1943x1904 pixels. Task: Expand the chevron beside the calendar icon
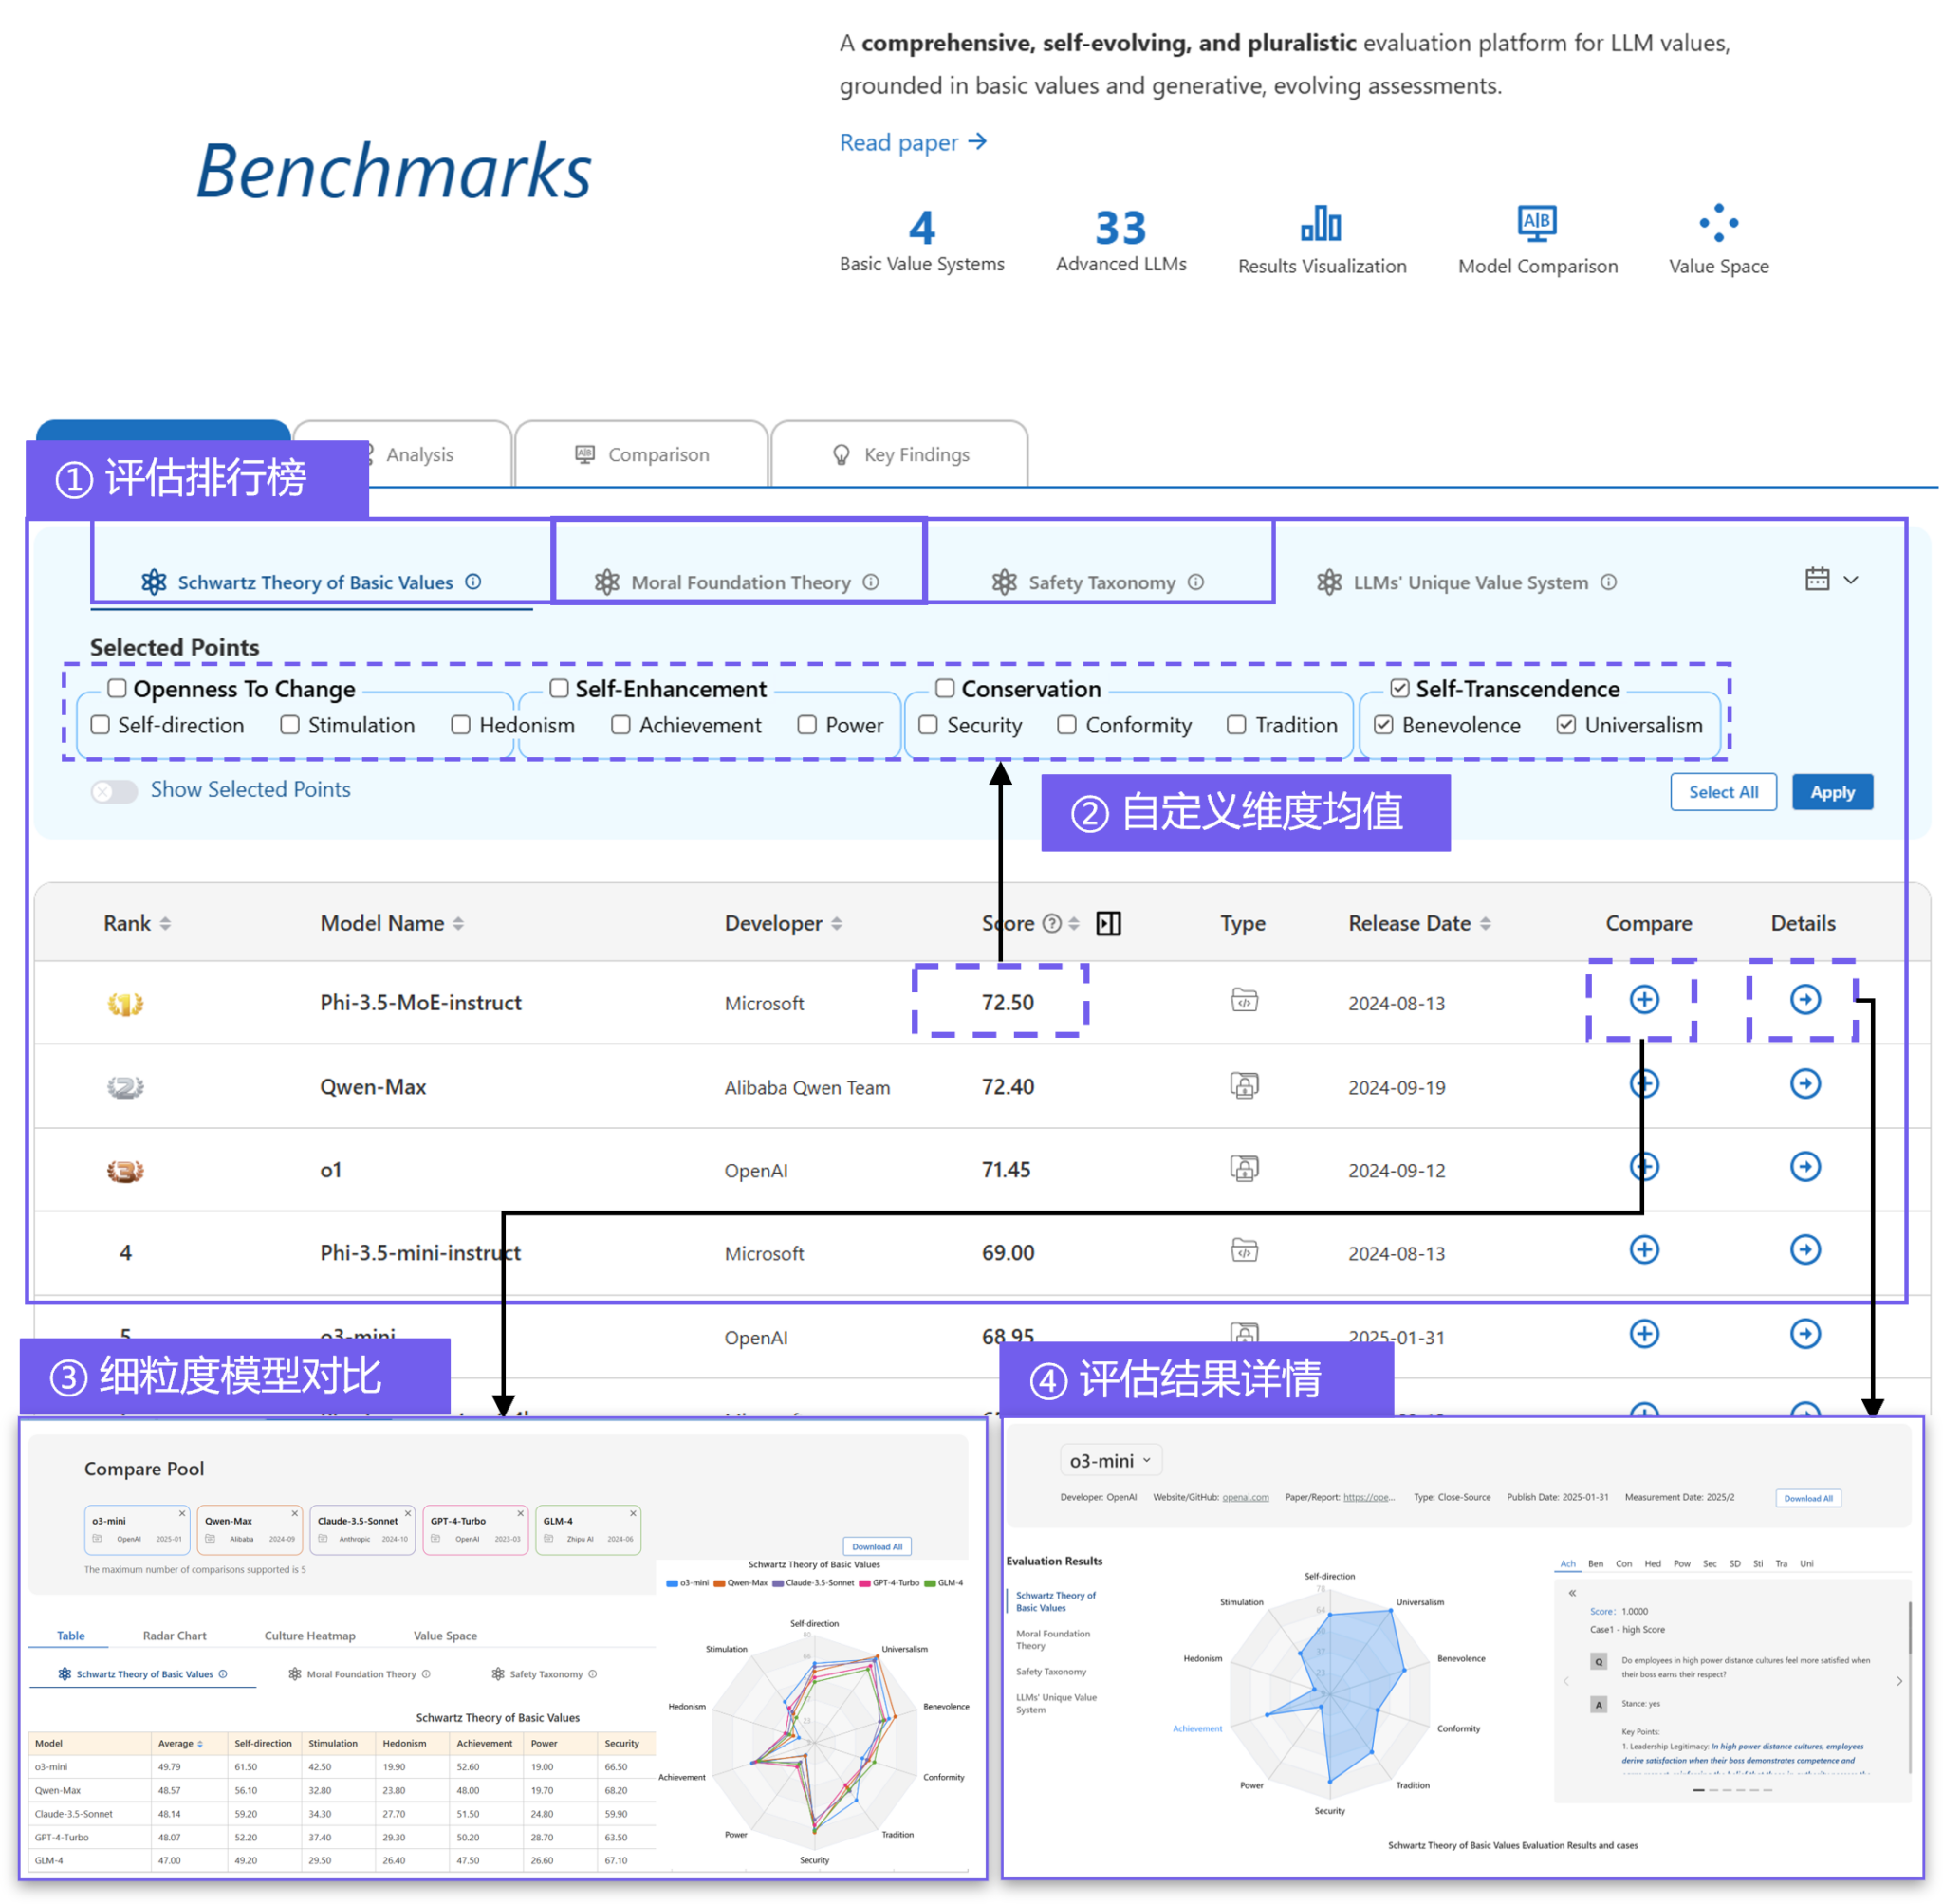point(1851,580)
